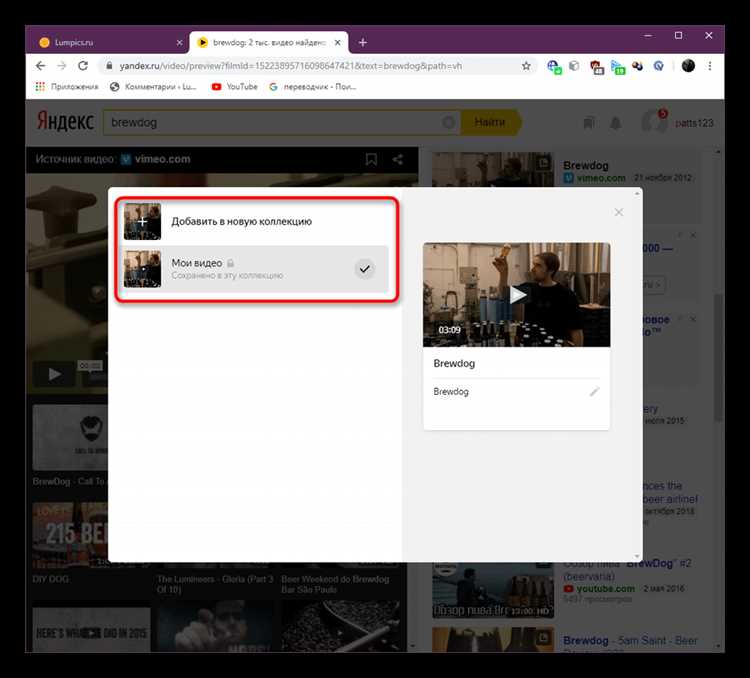Open the BrewDog Call To related thumbnail
Viewport: 750px width, 678px height.
pos(70,438)
